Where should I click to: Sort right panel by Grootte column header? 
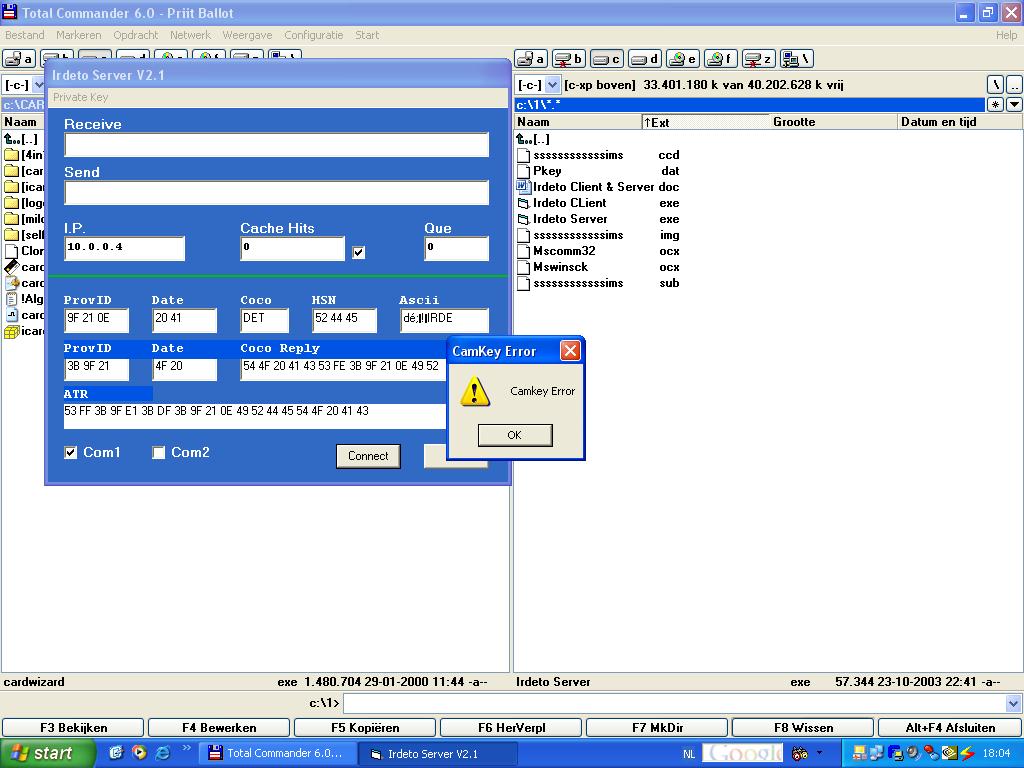tap(833, 122)
